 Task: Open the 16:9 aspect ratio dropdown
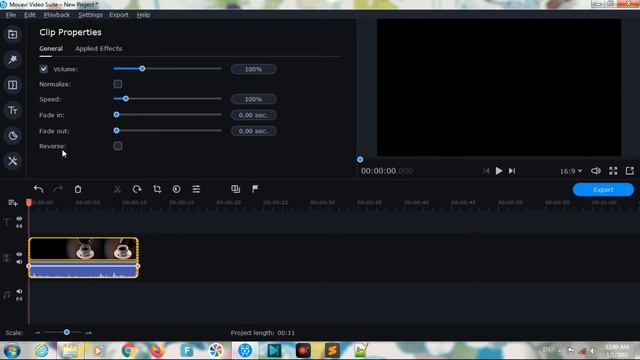click(x=571, y=171)
